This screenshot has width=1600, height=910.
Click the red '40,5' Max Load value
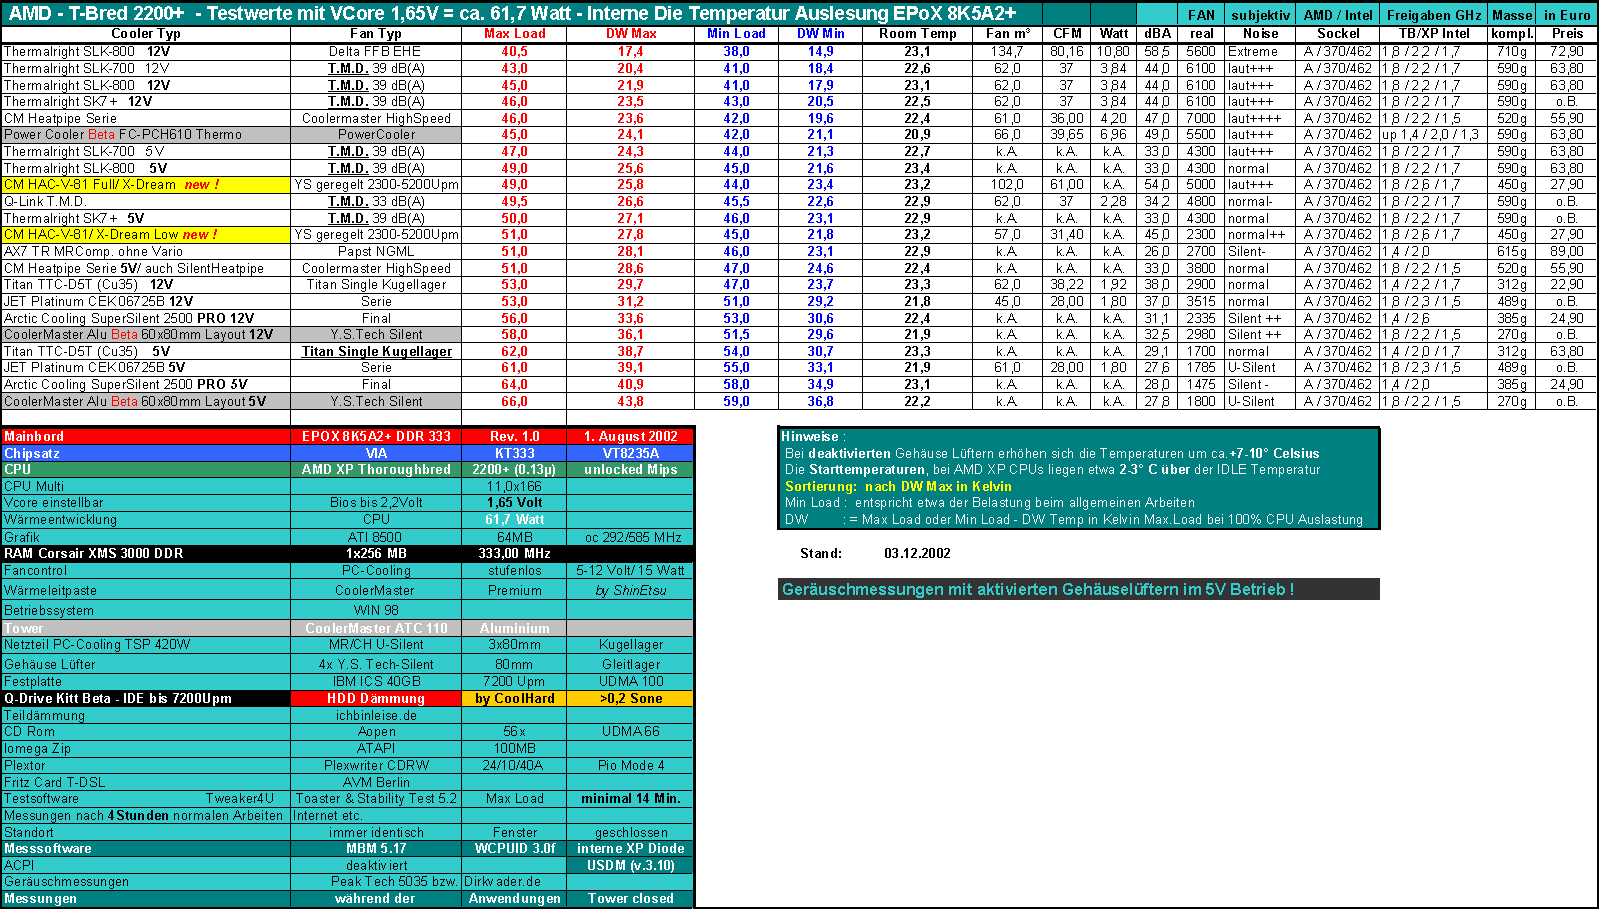pos(514,52)
